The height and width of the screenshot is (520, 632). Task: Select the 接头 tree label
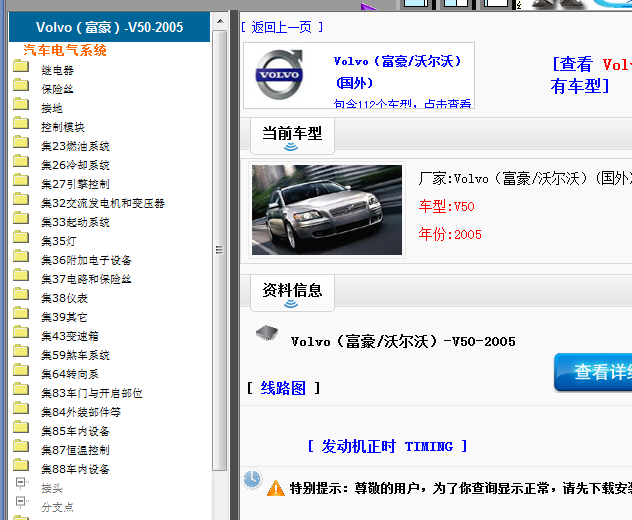52,488
